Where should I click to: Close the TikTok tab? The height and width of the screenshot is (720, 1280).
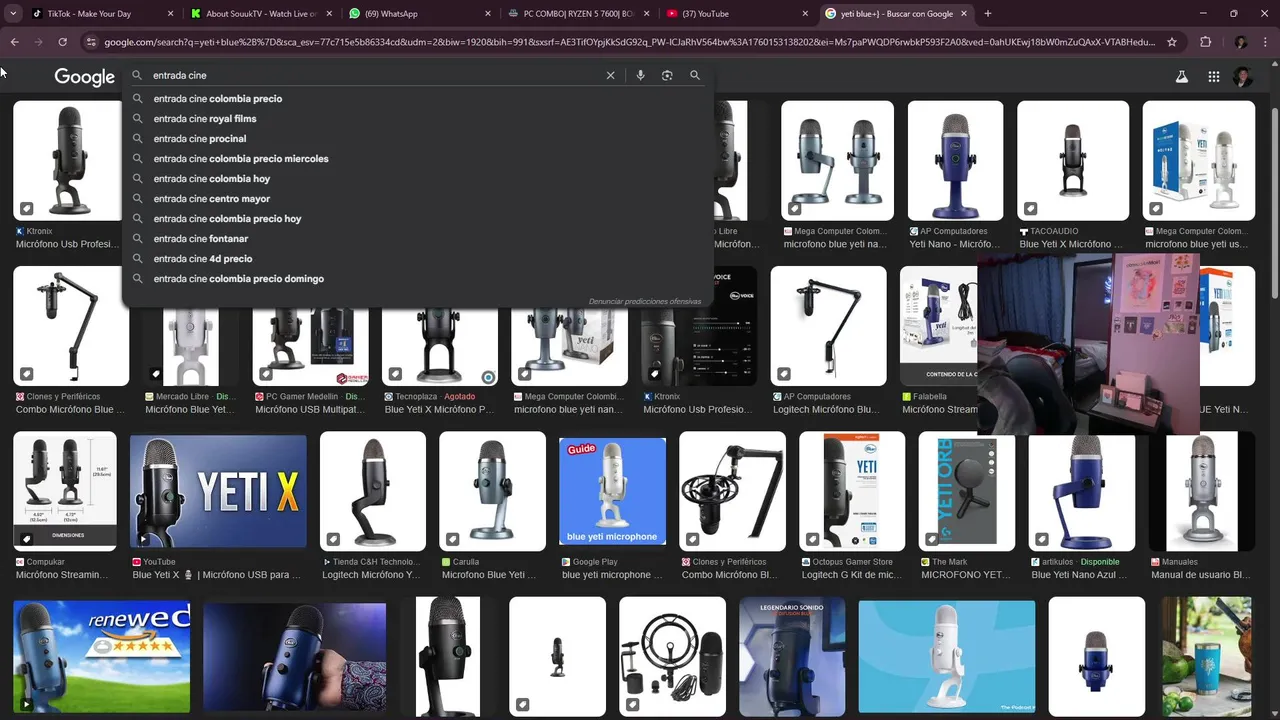coord(170,14)
